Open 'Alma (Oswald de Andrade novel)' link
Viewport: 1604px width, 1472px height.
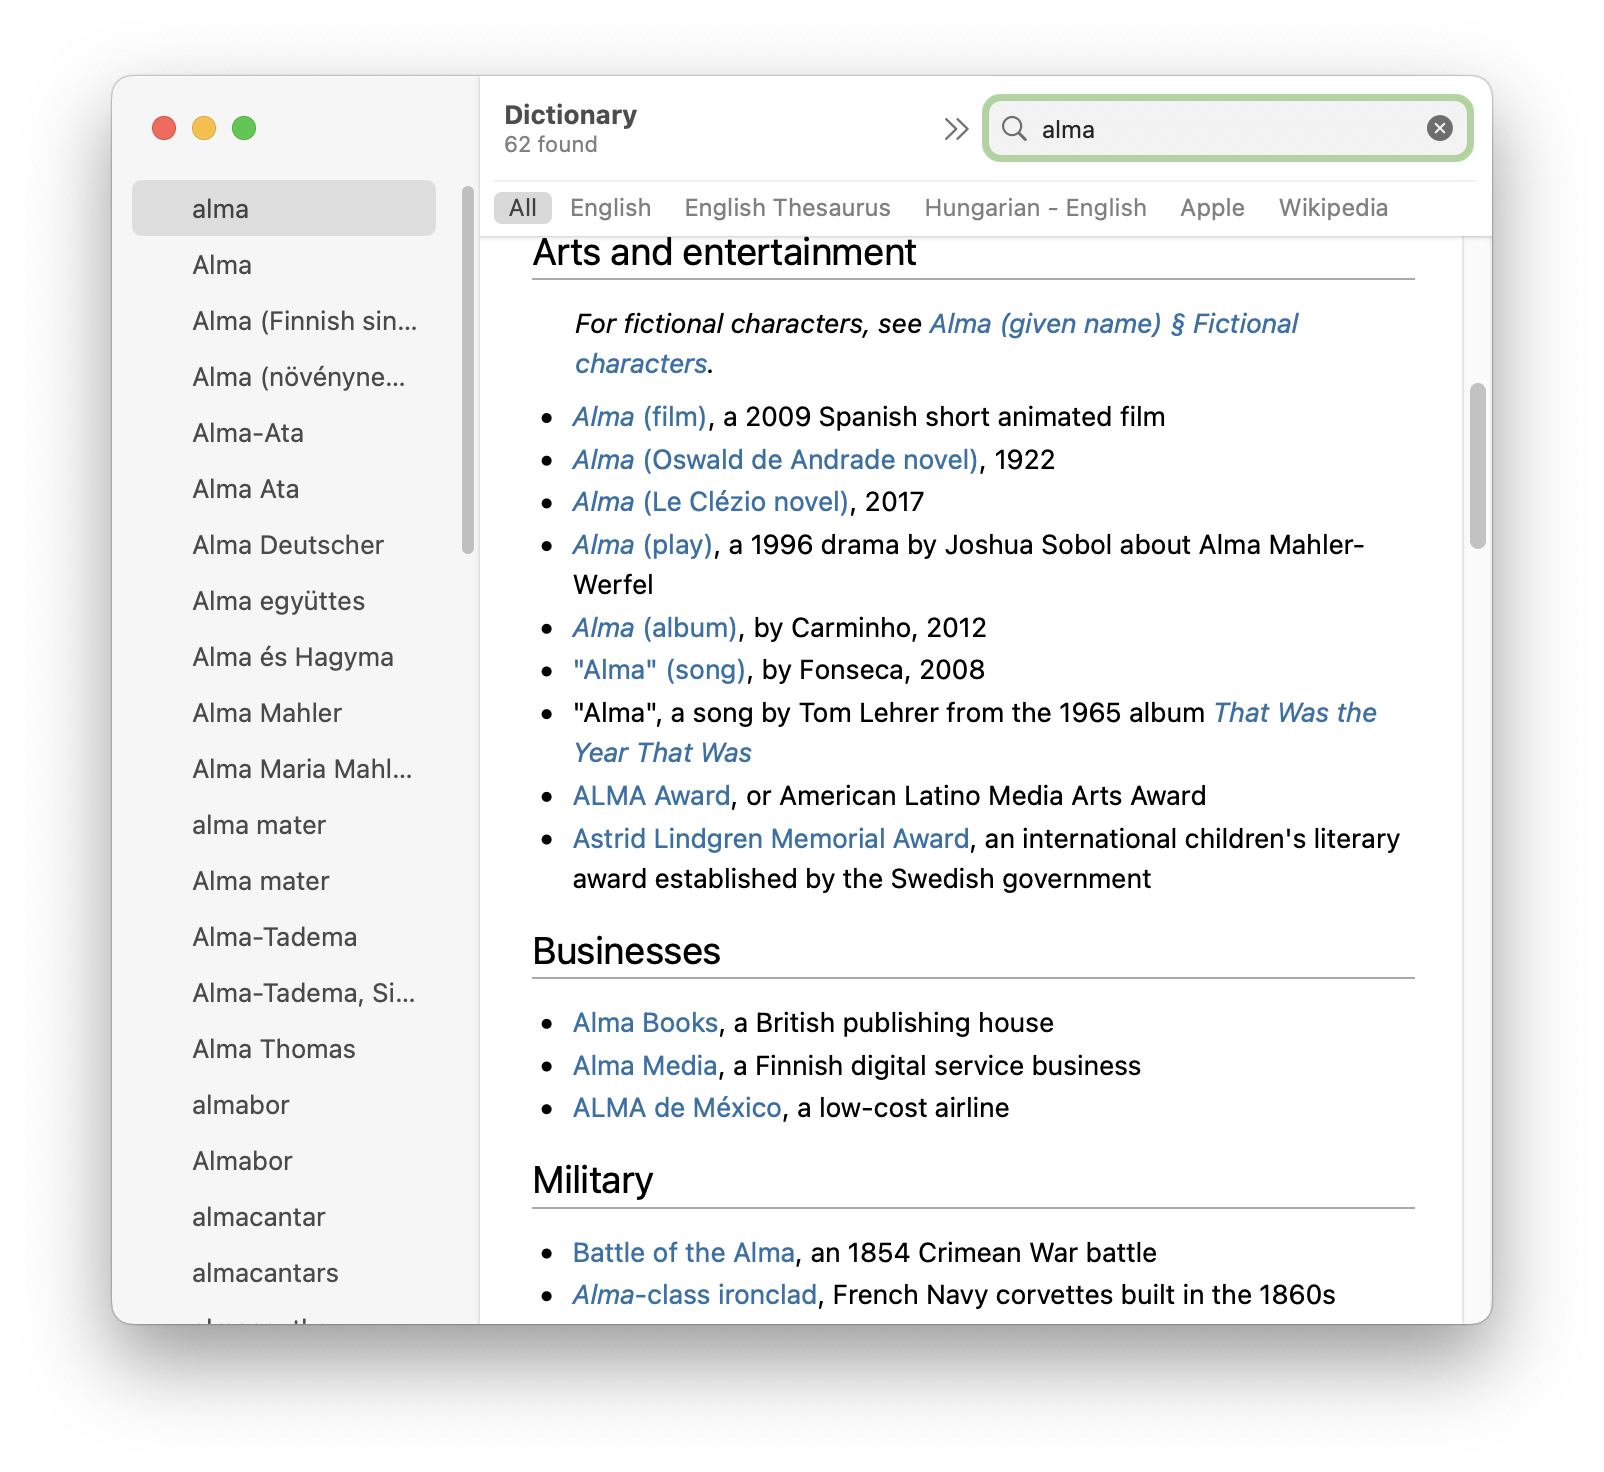point(775,460)
